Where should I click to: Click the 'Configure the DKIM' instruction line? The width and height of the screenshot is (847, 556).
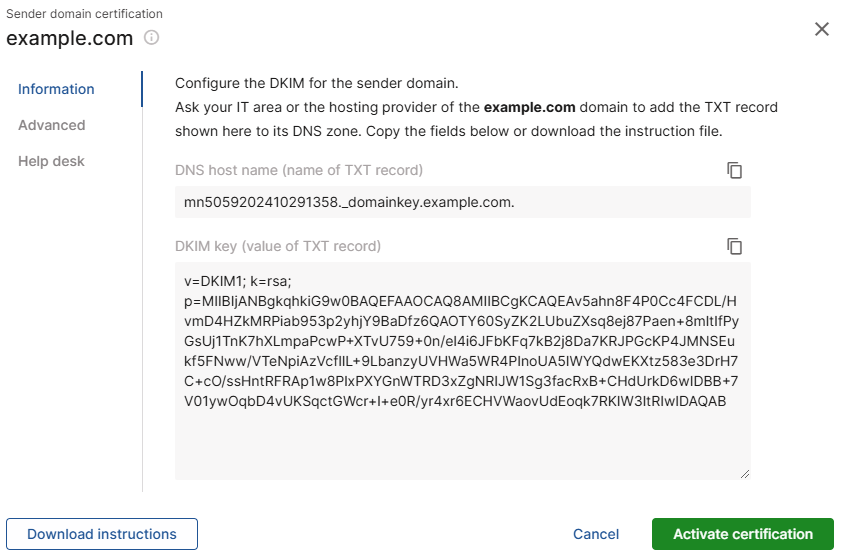click(x=316, y=83)
